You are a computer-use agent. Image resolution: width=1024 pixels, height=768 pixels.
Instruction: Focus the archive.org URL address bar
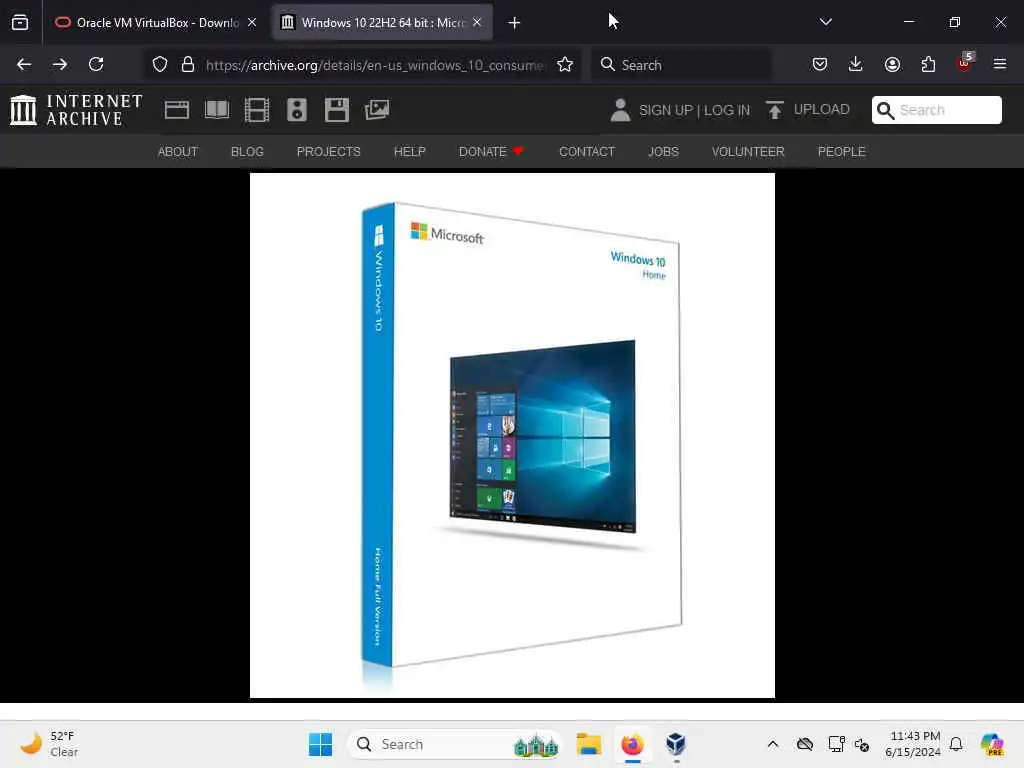374,65
